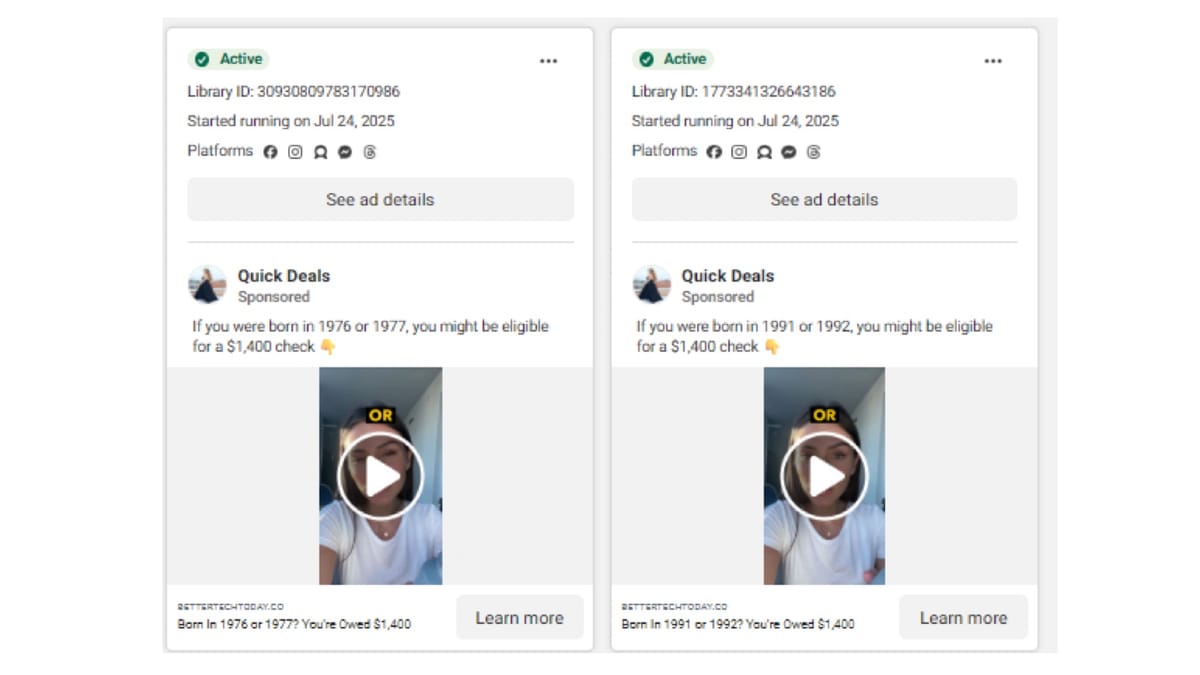Play the video in the left ad
This screenshot has height=675, width=1200.
(380, 475)
